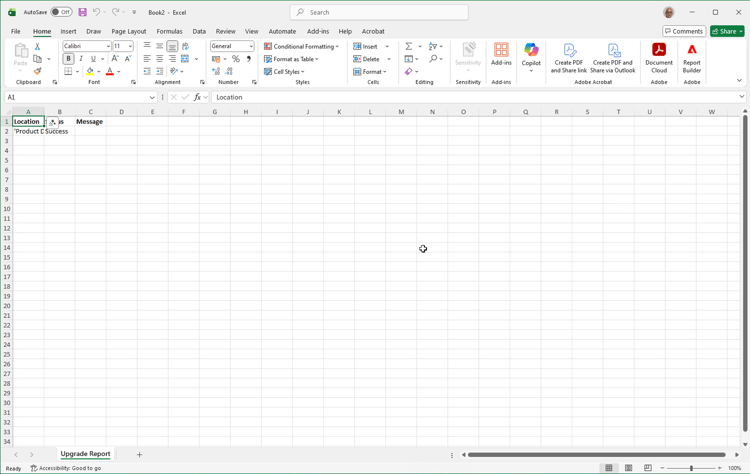Switch to Page Layout view in status bar
This screenshot has height=474, width=750.
pyautogui.click(x=629, y=468)
